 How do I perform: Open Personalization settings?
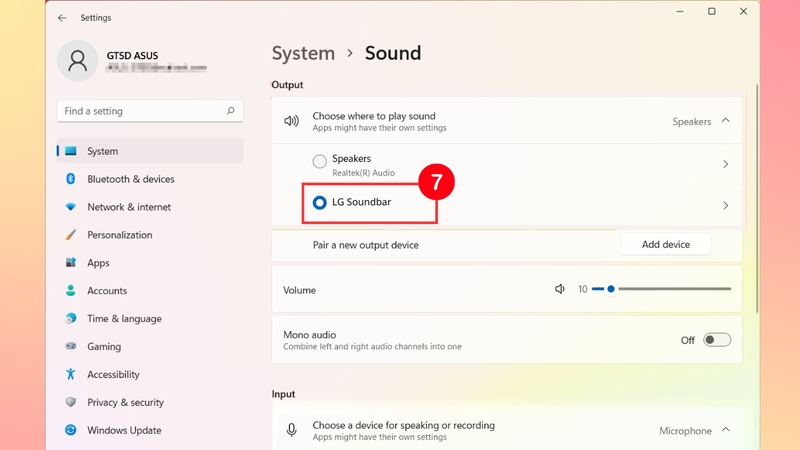point(150,235)
